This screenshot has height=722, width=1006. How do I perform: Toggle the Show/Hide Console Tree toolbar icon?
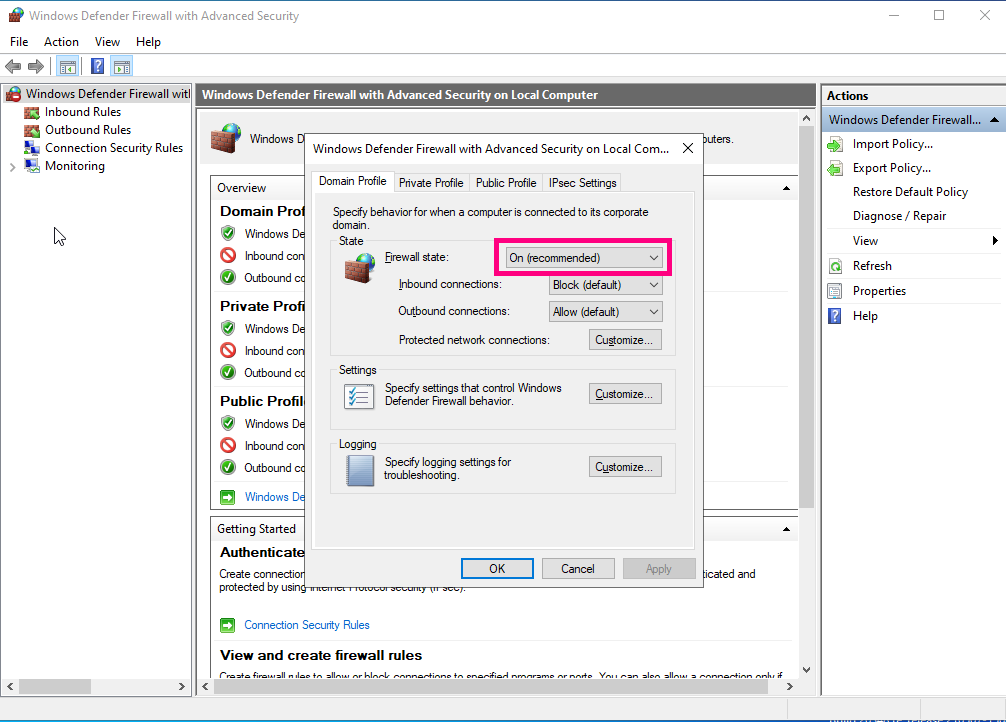coord(67,66)
